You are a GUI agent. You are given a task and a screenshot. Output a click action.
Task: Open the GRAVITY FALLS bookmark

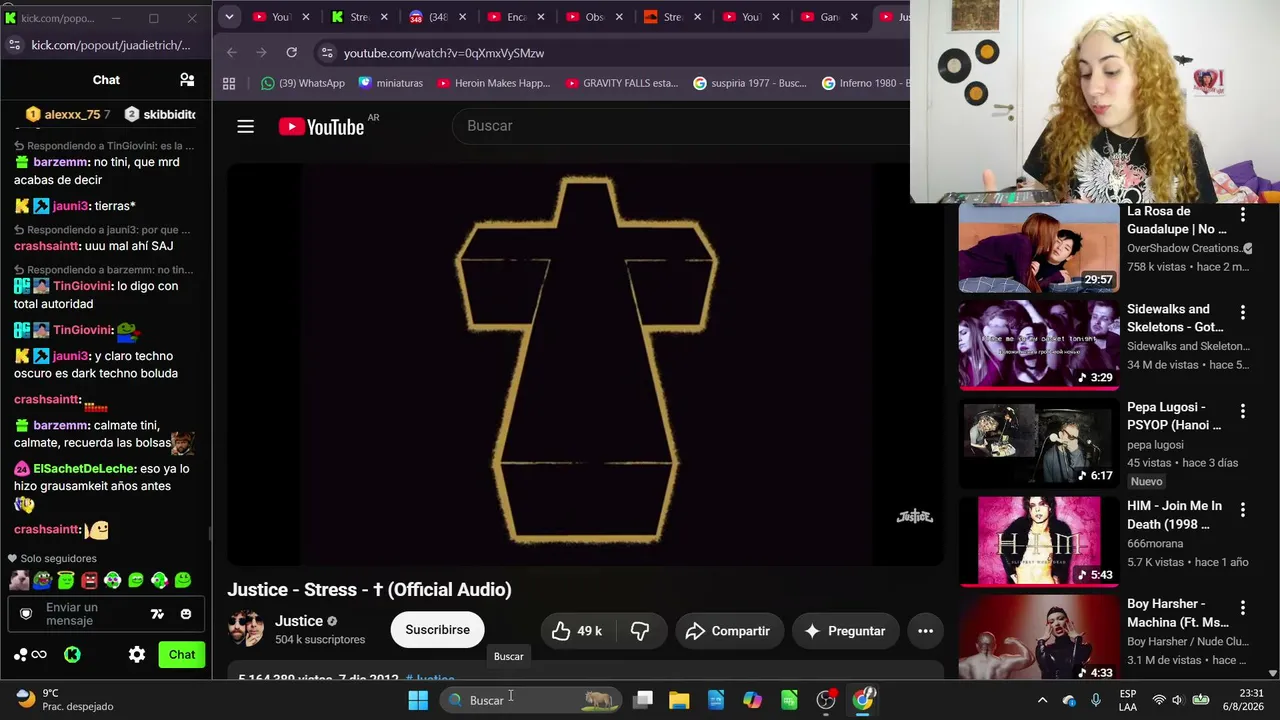click(x=622, y=83)
